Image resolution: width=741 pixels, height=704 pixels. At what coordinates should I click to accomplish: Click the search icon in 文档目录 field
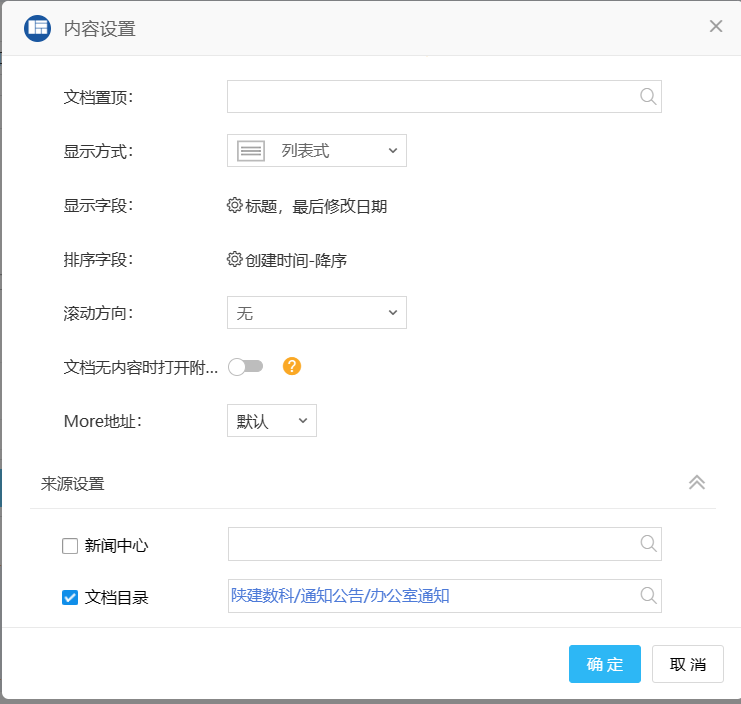coord(648,596)
